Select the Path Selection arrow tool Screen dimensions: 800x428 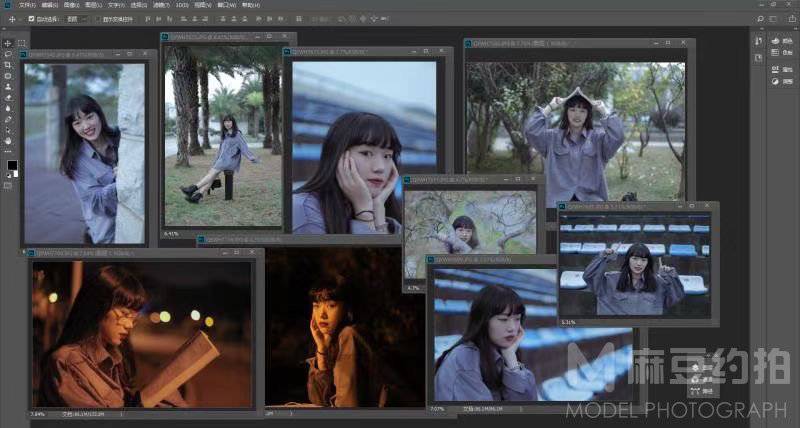8,130
